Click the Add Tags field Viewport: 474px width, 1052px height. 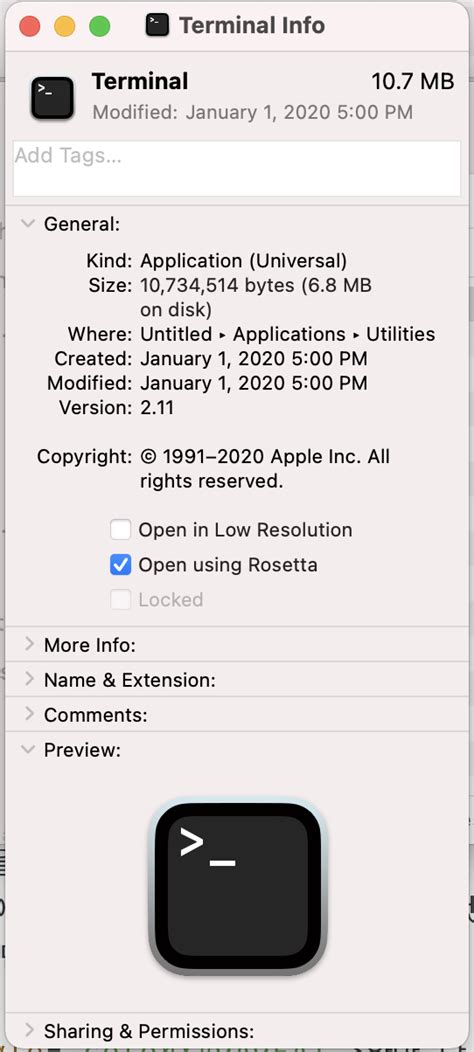pos(237,168)
